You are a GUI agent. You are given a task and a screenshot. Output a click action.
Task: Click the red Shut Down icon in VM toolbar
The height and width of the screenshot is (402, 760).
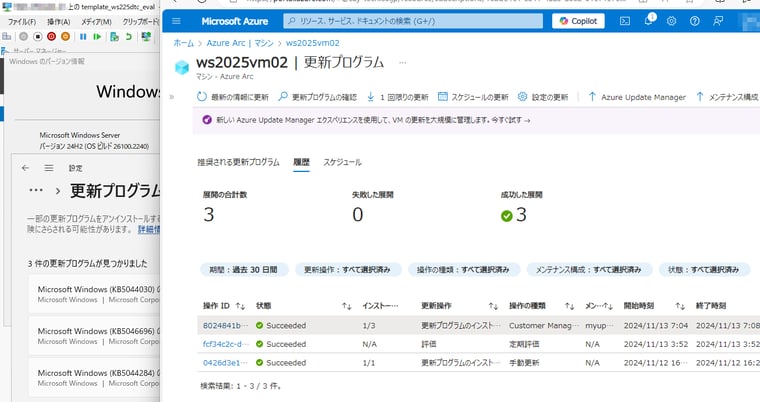[x=51, y=36]
